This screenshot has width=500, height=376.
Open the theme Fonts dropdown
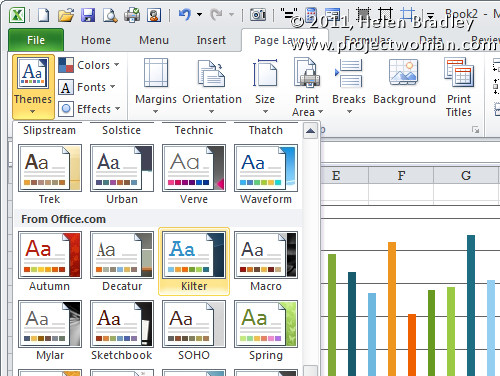(x=87, y=87)
